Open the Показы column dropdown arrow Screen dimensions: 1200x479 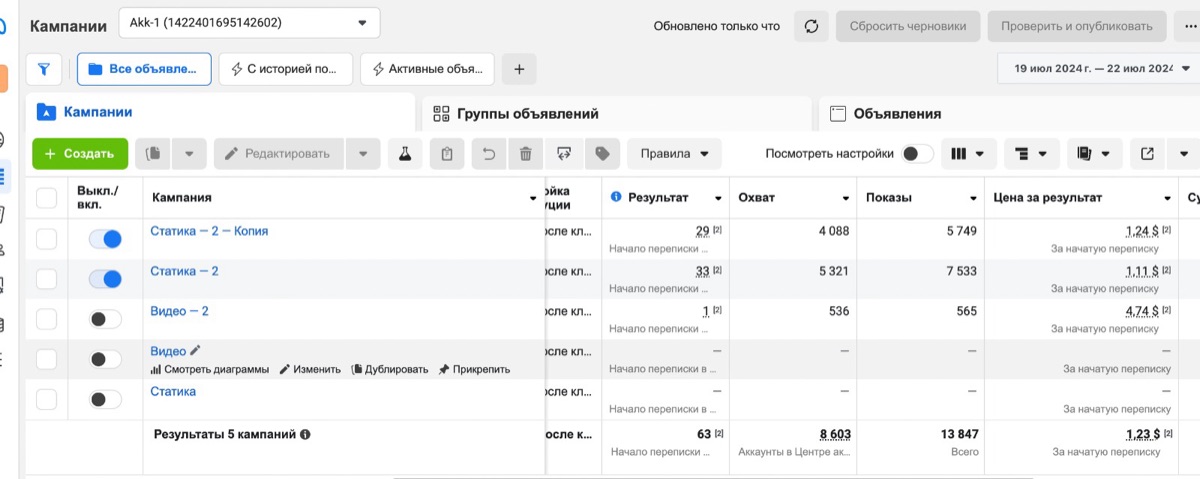(974, 198)
